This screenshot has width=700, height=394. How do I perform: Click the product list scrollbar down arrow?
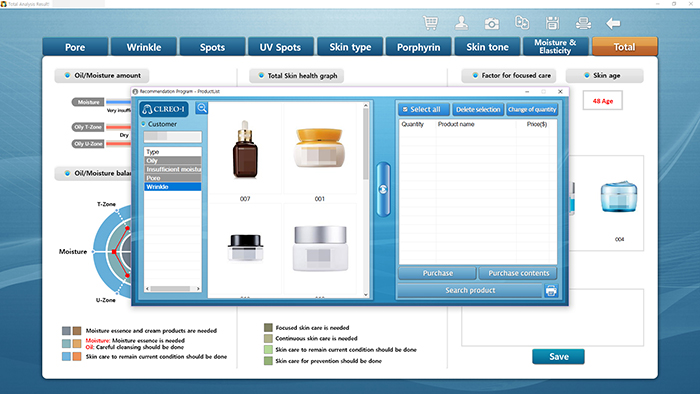pyautogui.click(x=366, y=294)
